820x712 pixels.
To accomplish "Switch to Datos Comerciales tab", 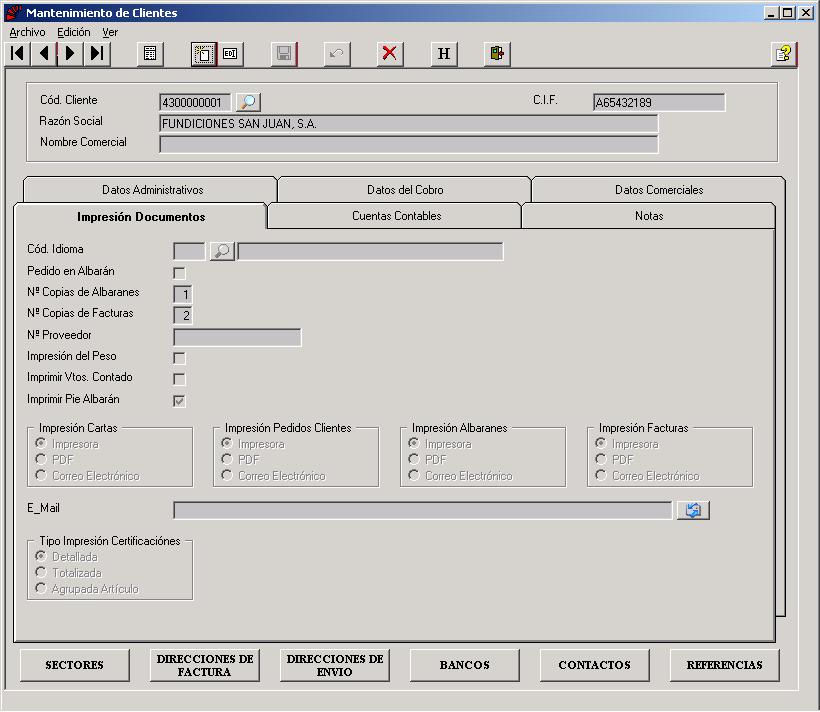I will tap(659, 189).
